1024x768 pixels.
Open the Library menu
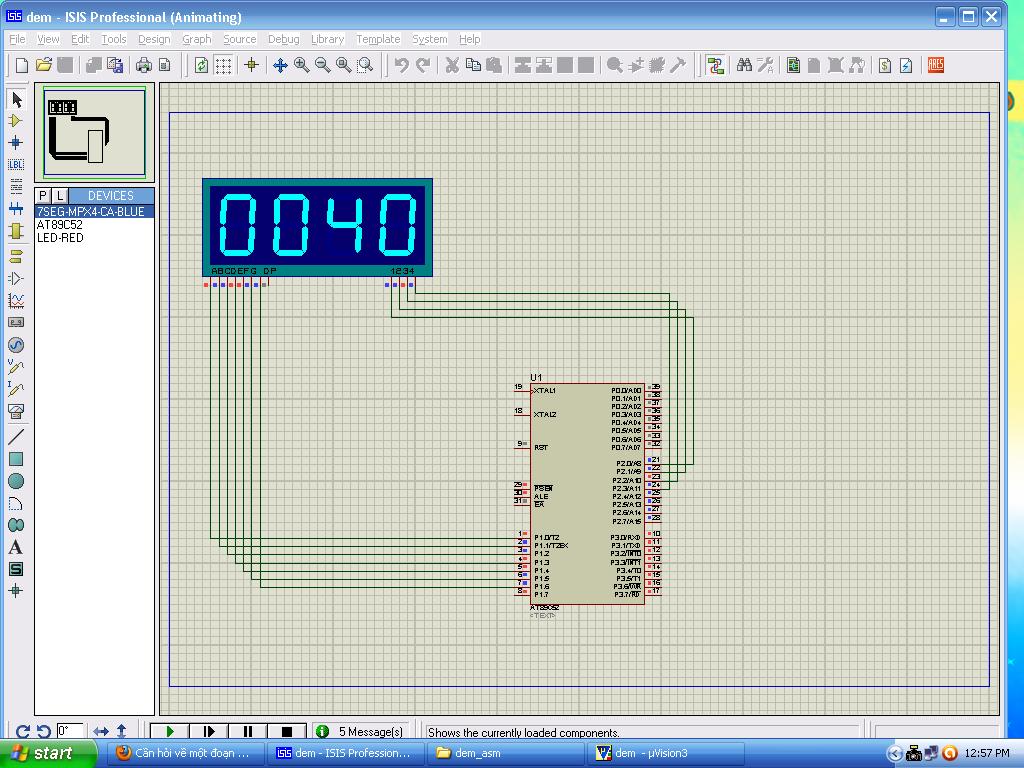[x=327, y=39]
